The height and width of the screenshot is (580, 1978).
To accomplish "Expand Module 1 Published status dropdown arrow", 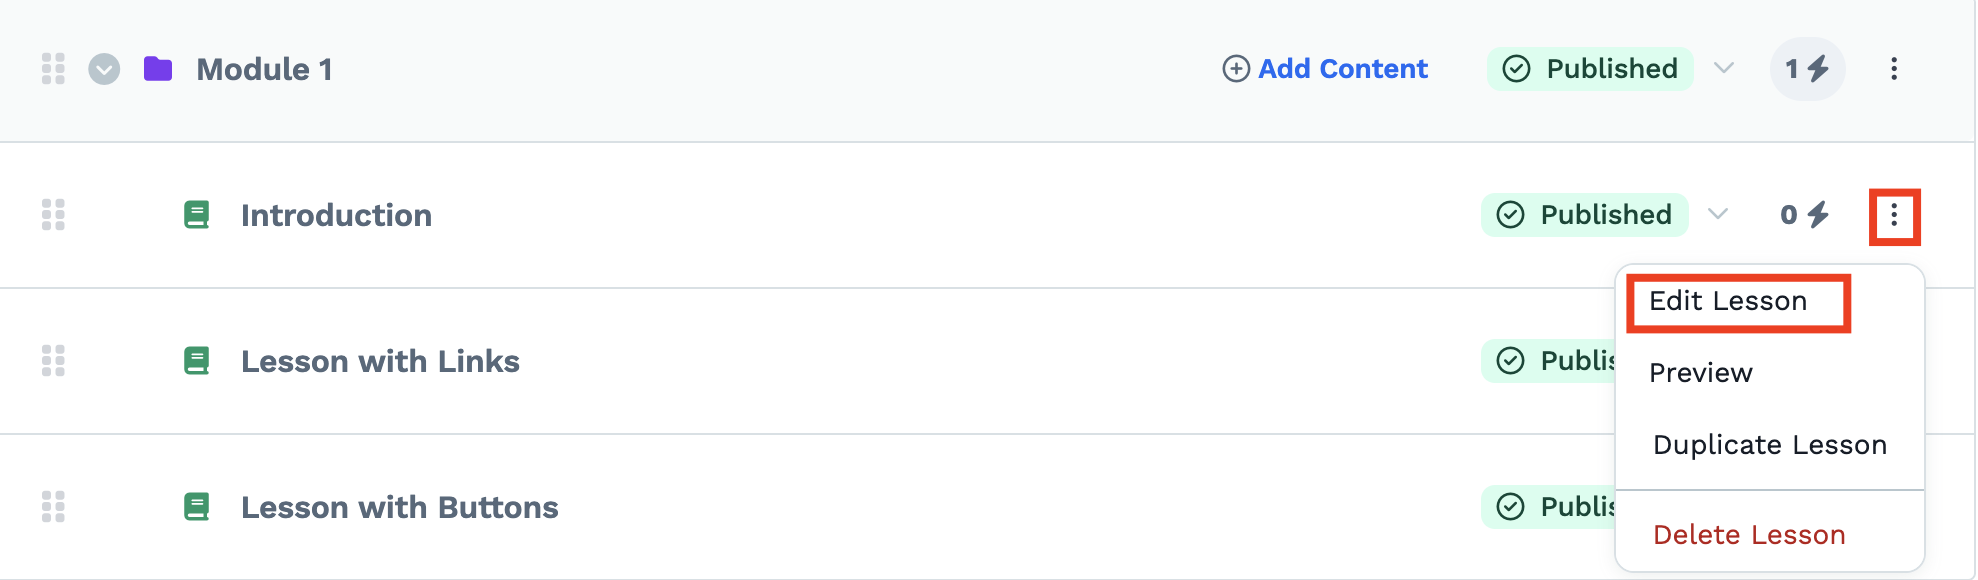I will coord(1724,68).
